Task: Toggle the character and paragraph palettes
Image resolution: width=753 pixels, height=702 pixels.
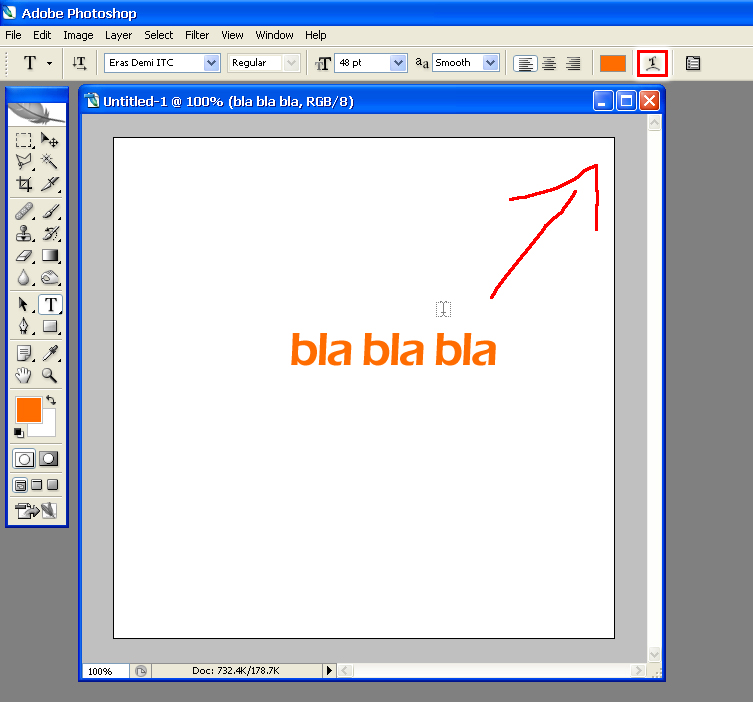Action: tap(693, 63)
